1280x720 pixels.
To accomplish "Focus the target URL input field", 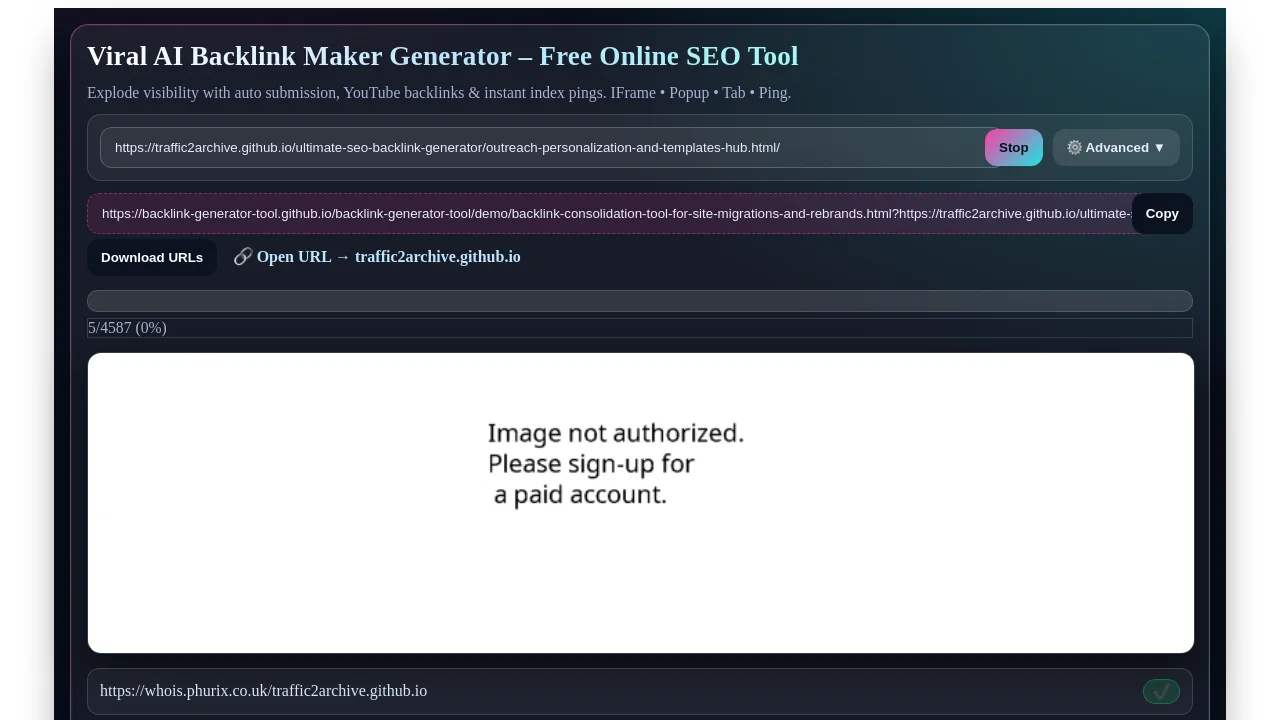I will [550, 147].
